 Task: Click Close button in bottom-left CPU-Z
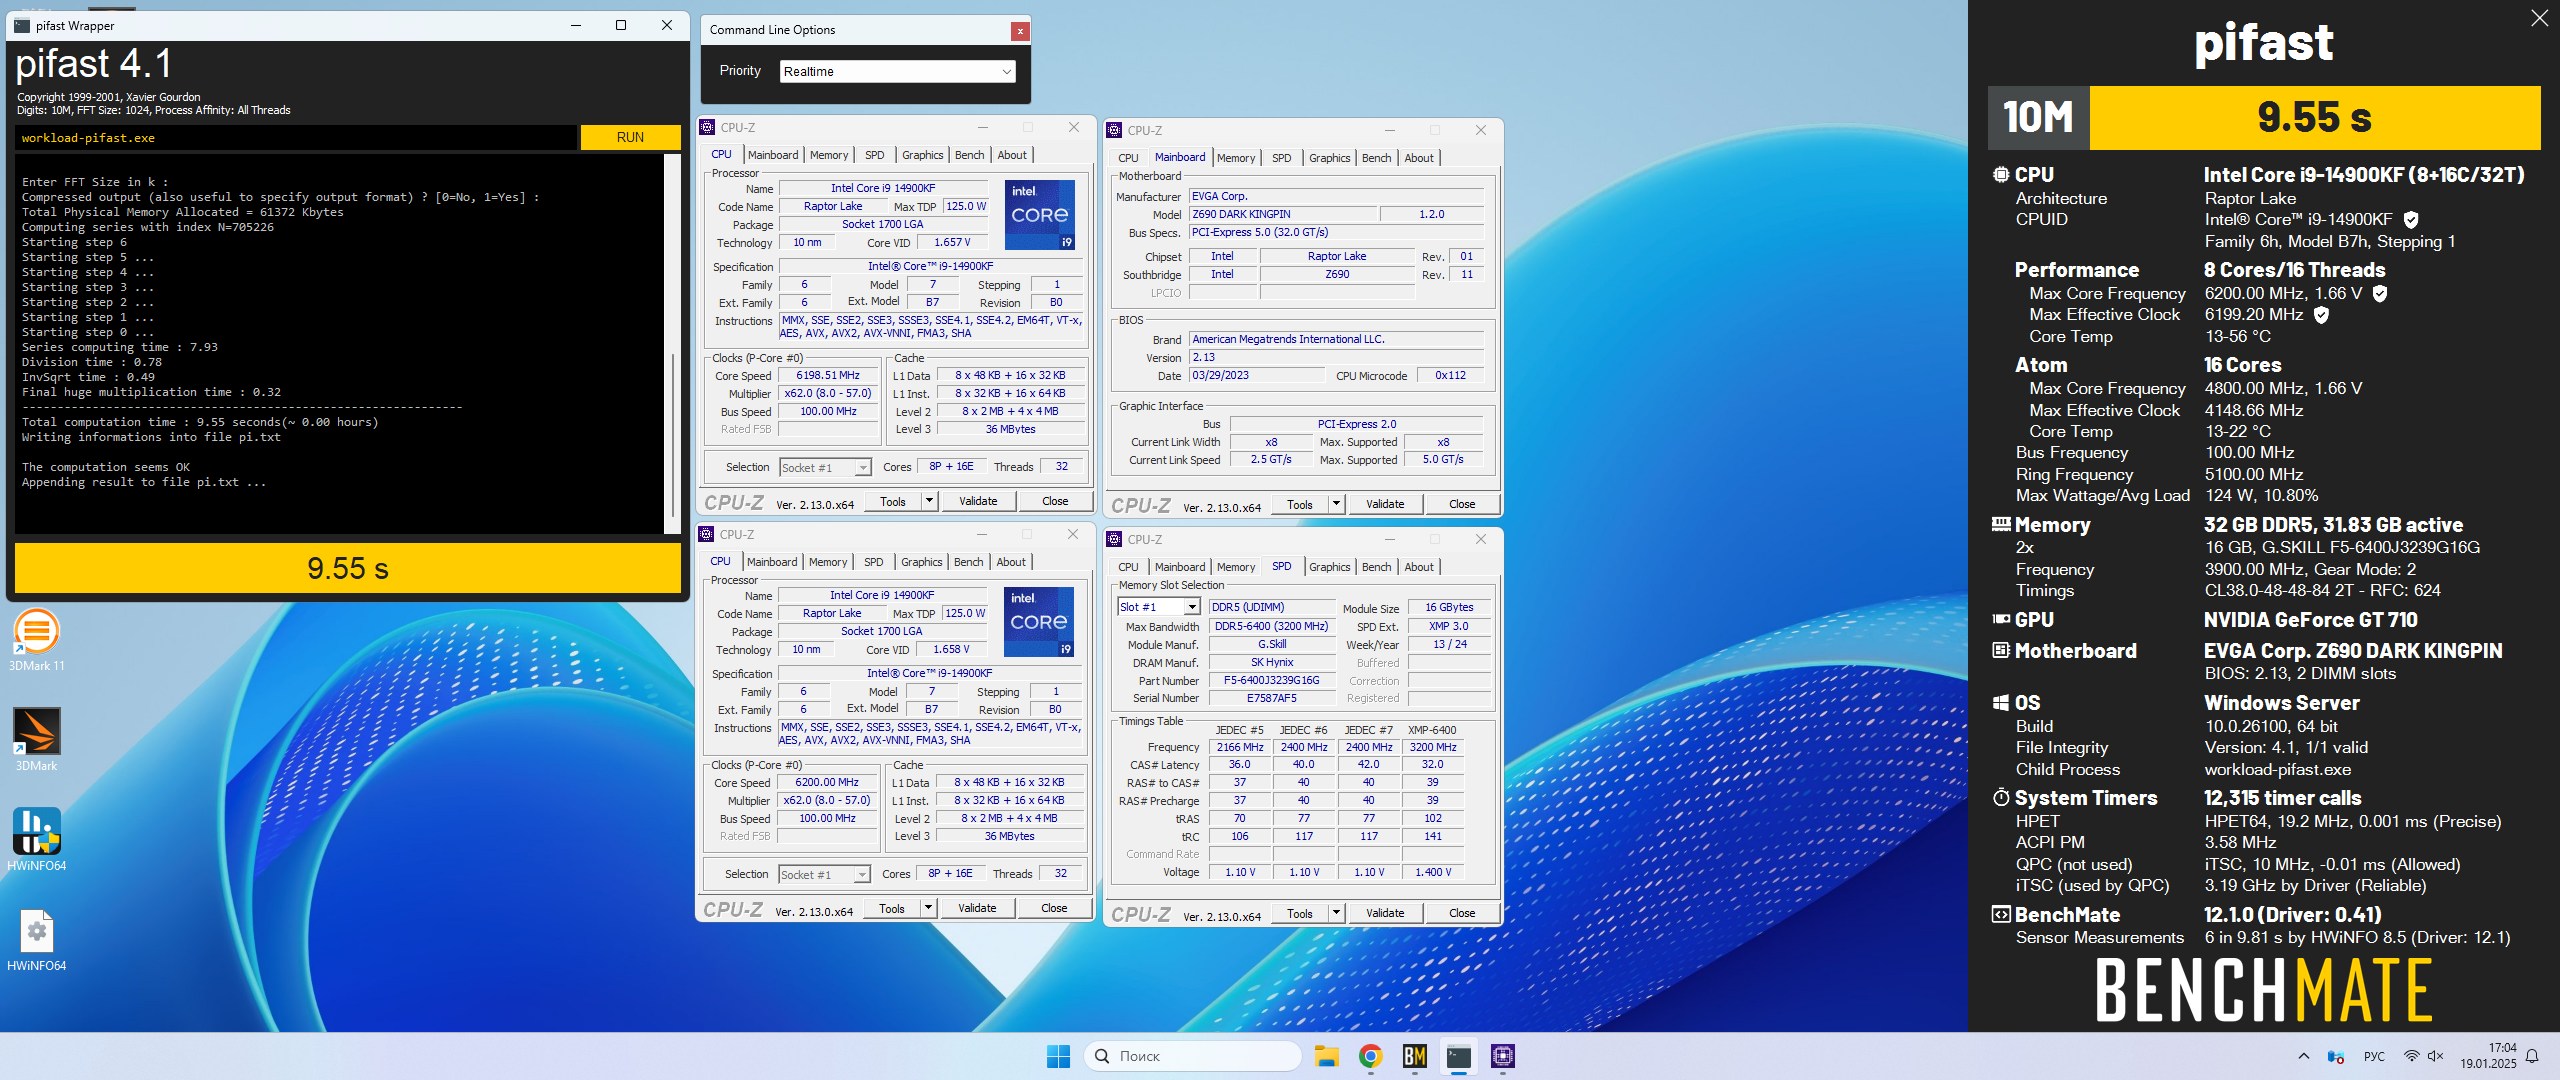point(1054,908)
